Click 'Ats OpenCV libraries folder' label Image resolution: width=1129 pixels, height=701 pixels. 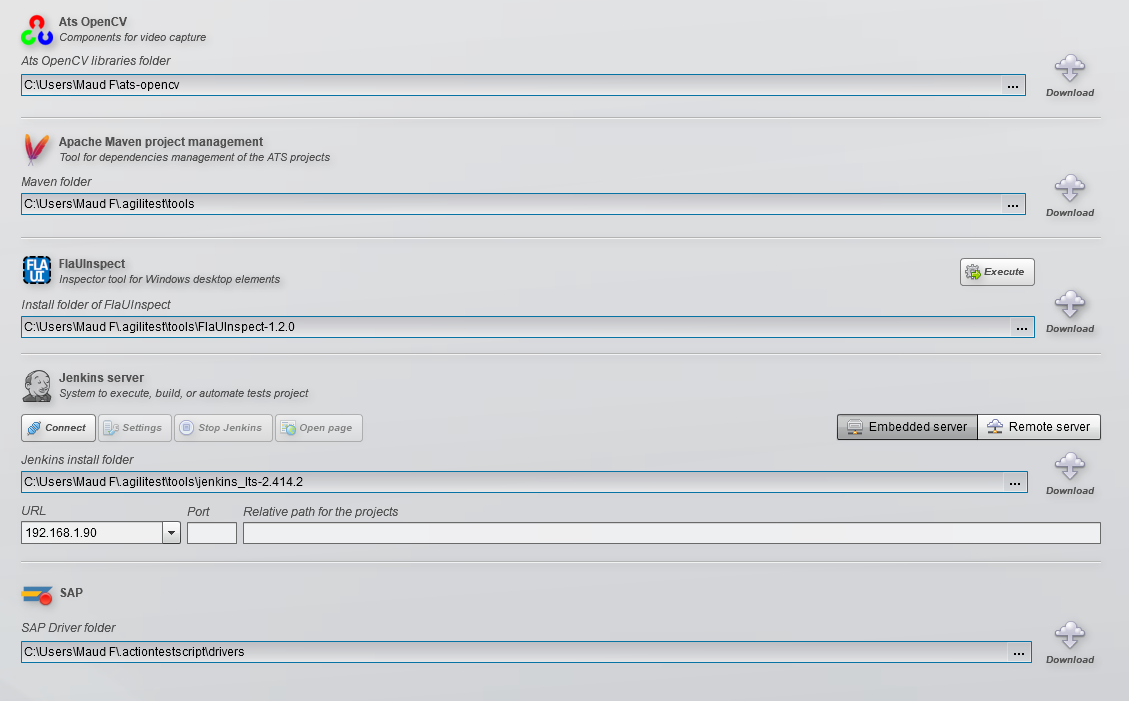click(96, 61)
